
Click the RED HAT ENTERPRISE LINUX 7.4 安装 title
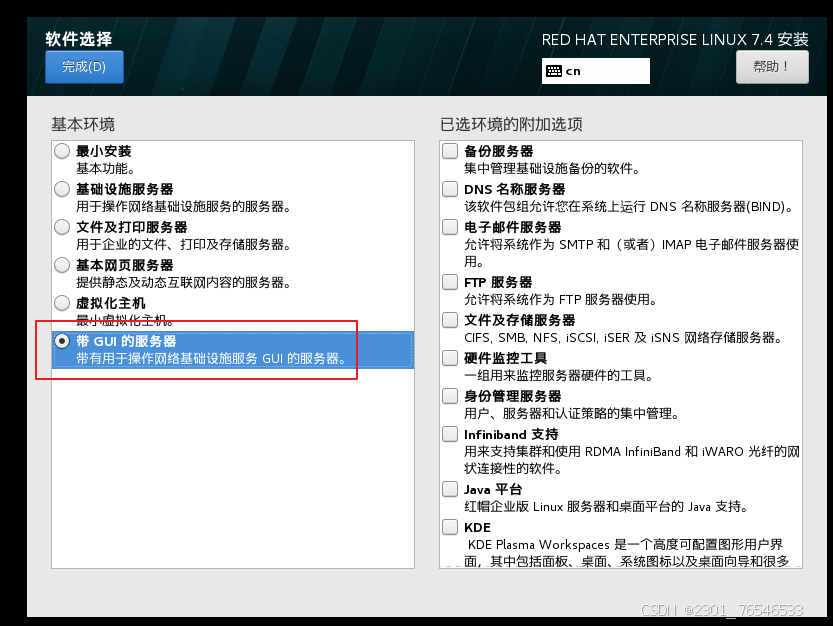point(675,40)
